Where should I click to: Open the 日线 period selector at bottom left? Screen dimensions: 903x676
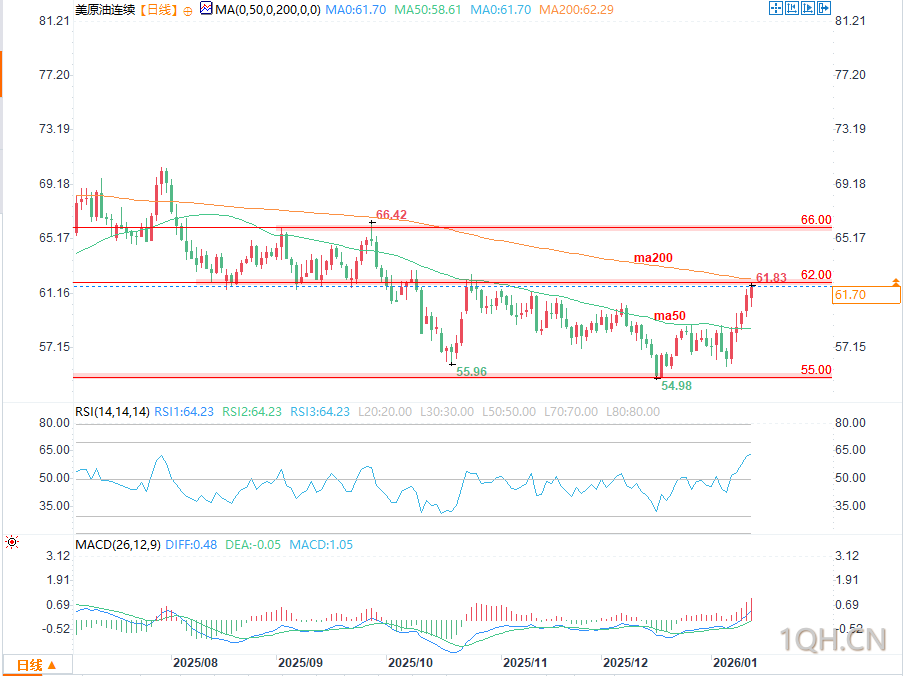pos(37,665)
